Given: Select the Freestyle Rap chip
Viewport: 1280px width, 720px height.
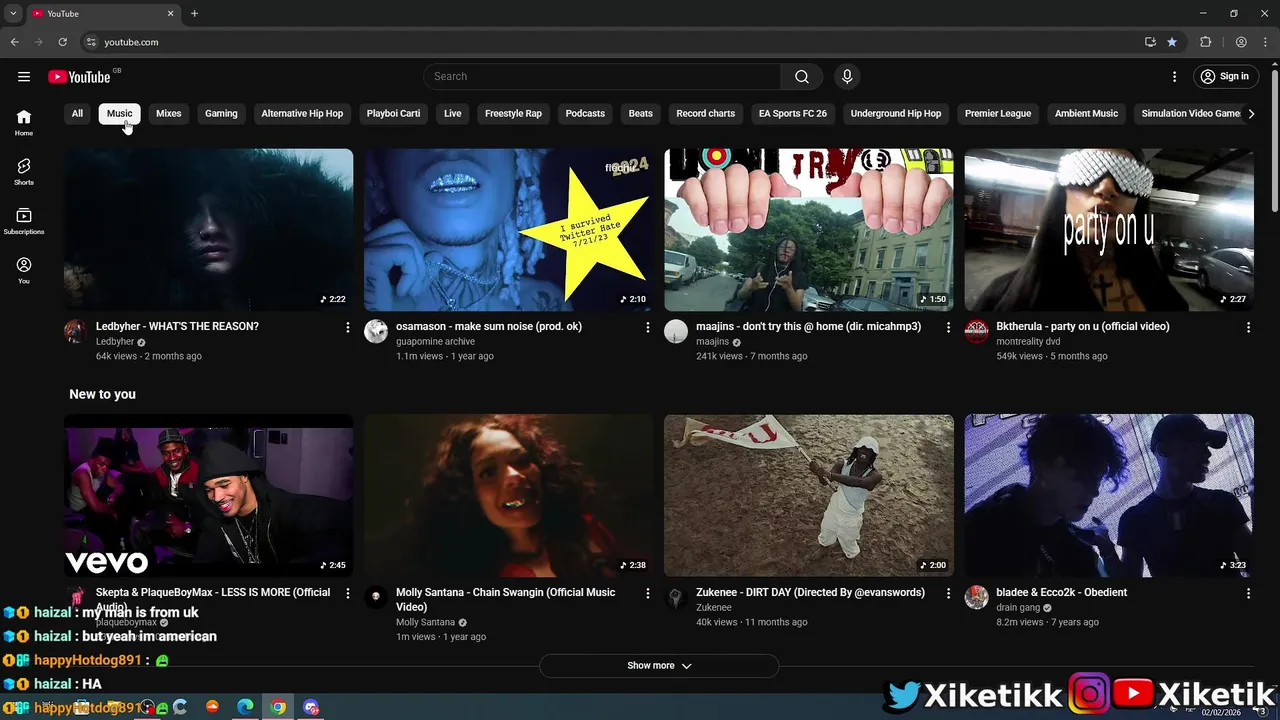Looking at the screenshot, I should tap(513, 114).
